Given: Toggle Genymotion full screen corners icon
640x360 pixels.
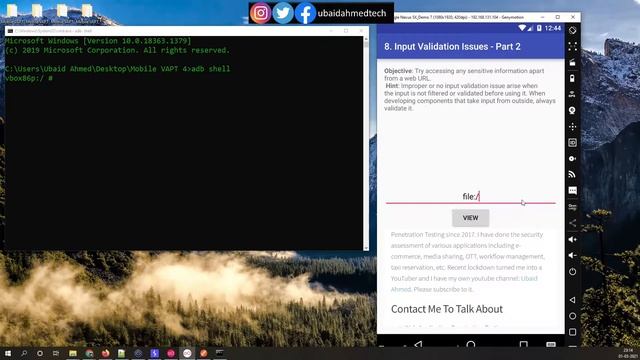Looking at the screenshot, I should [x=572, y=47].
